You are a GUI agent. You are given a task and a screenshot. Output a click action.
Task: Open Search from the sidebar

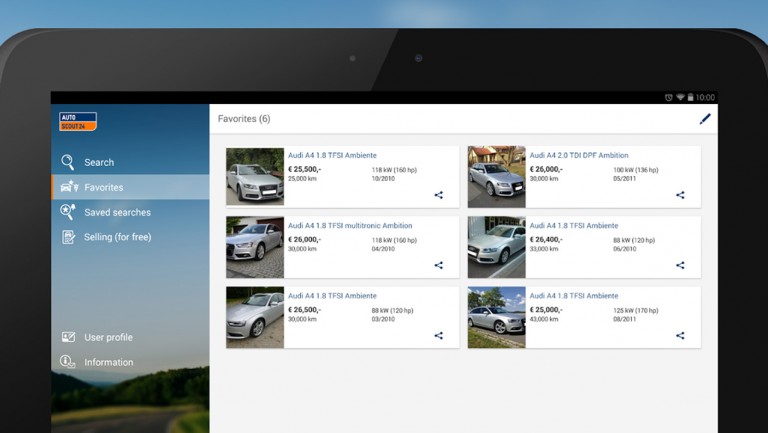coord(98,162)
